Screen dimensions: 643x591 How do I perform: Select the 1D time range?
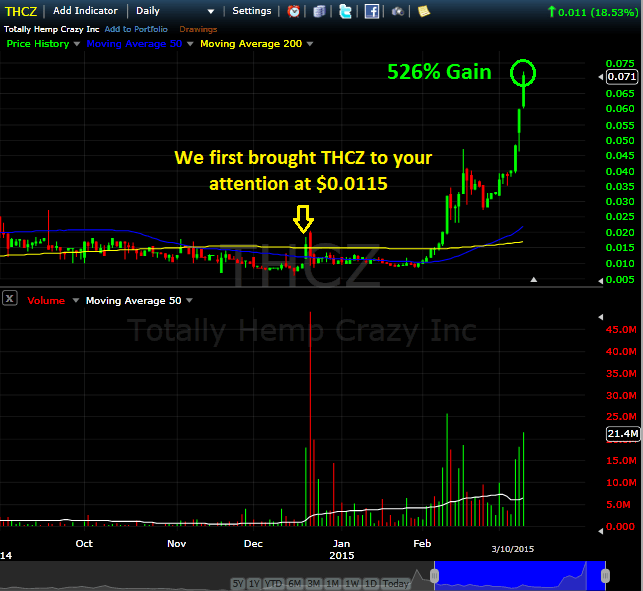(371, 583)
